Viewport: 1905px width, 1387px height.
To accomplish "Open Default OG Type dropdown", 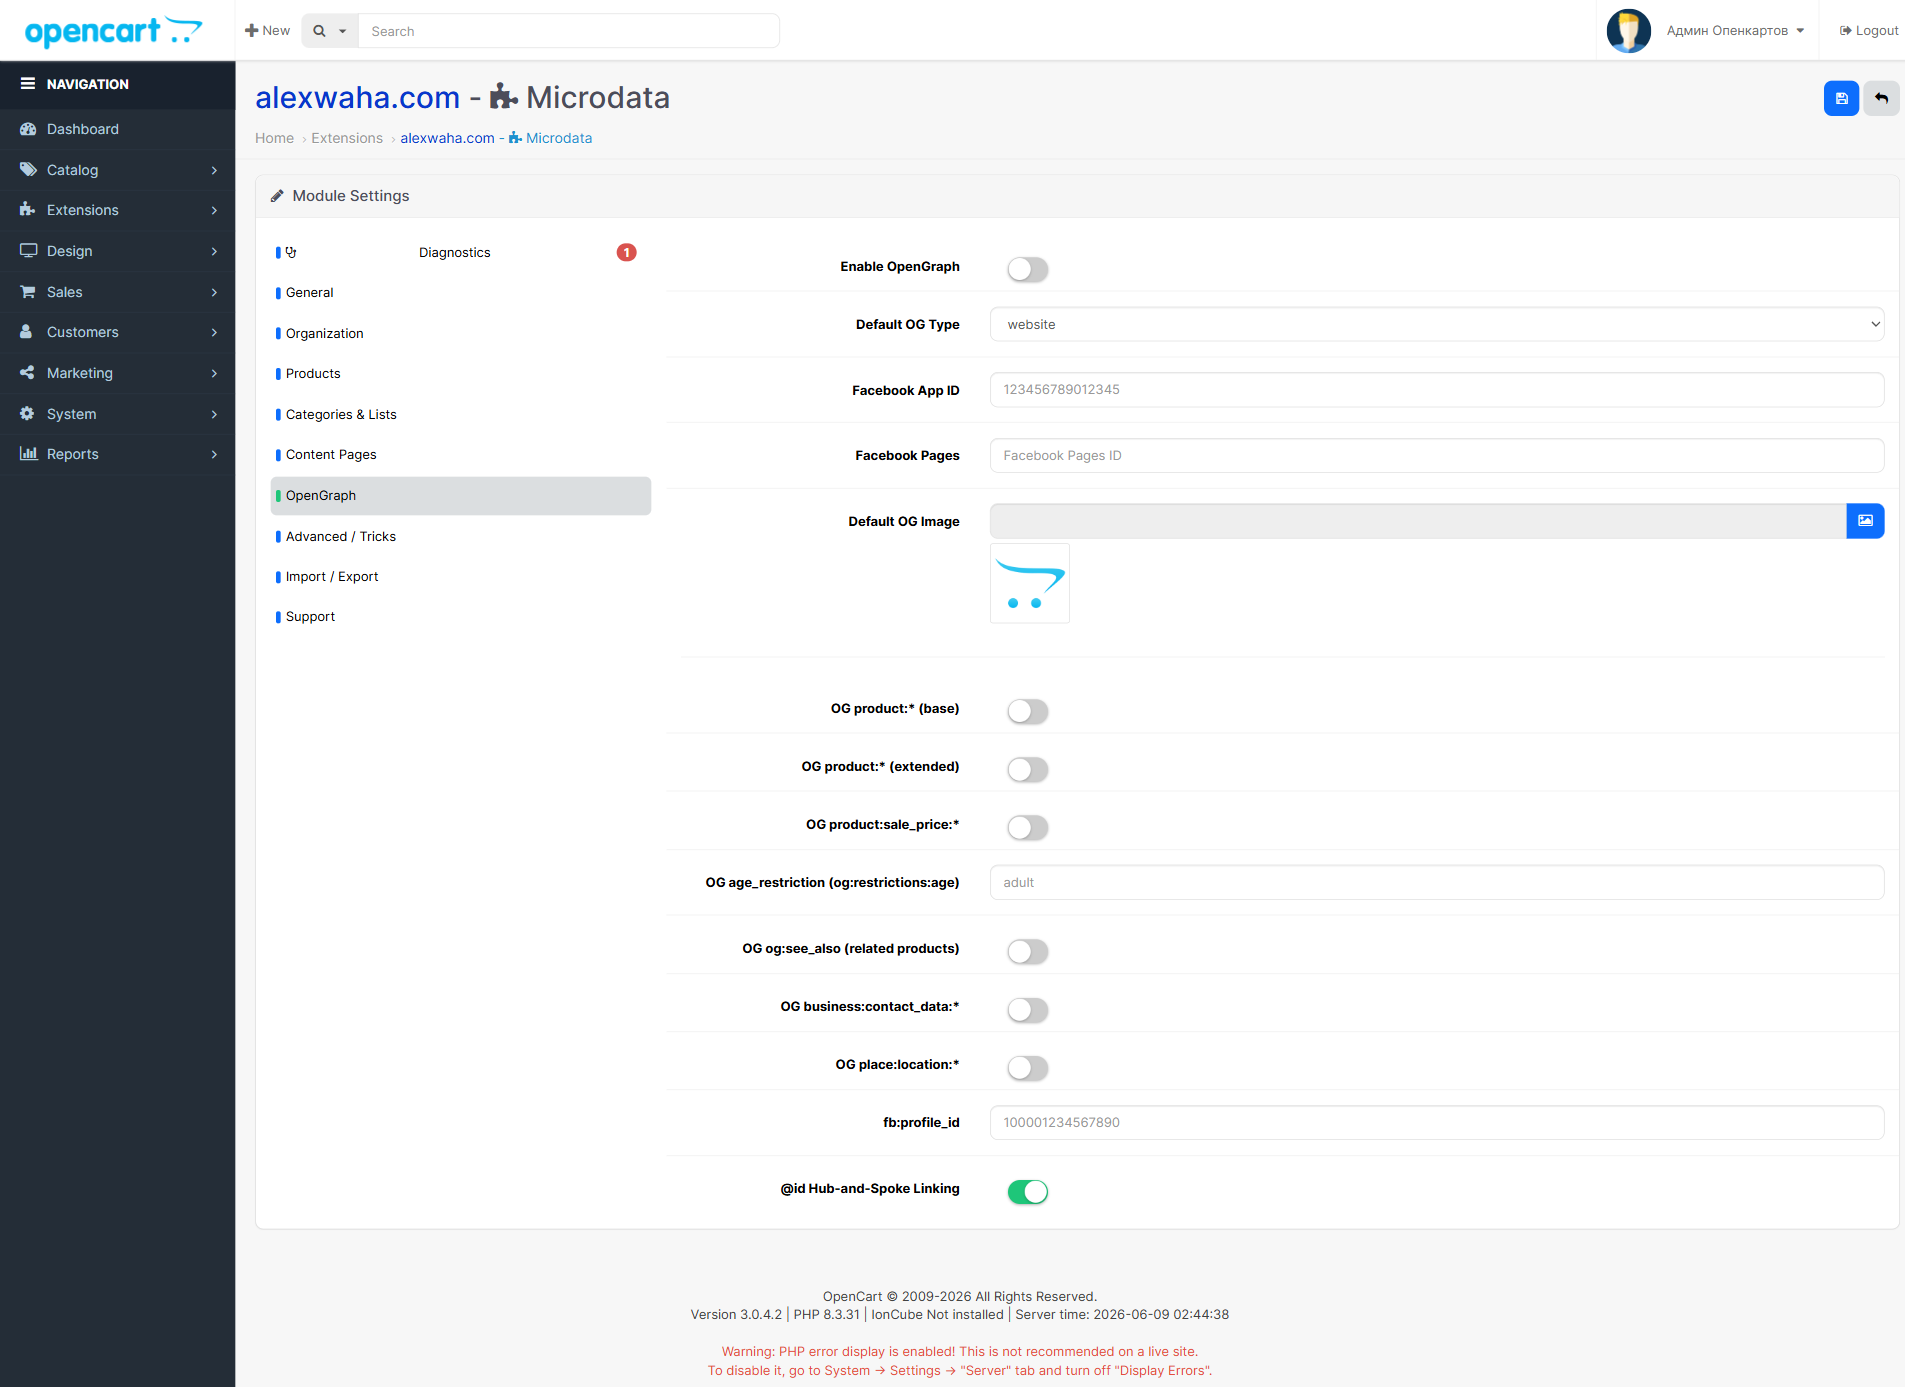I will tap(1437, 324).
